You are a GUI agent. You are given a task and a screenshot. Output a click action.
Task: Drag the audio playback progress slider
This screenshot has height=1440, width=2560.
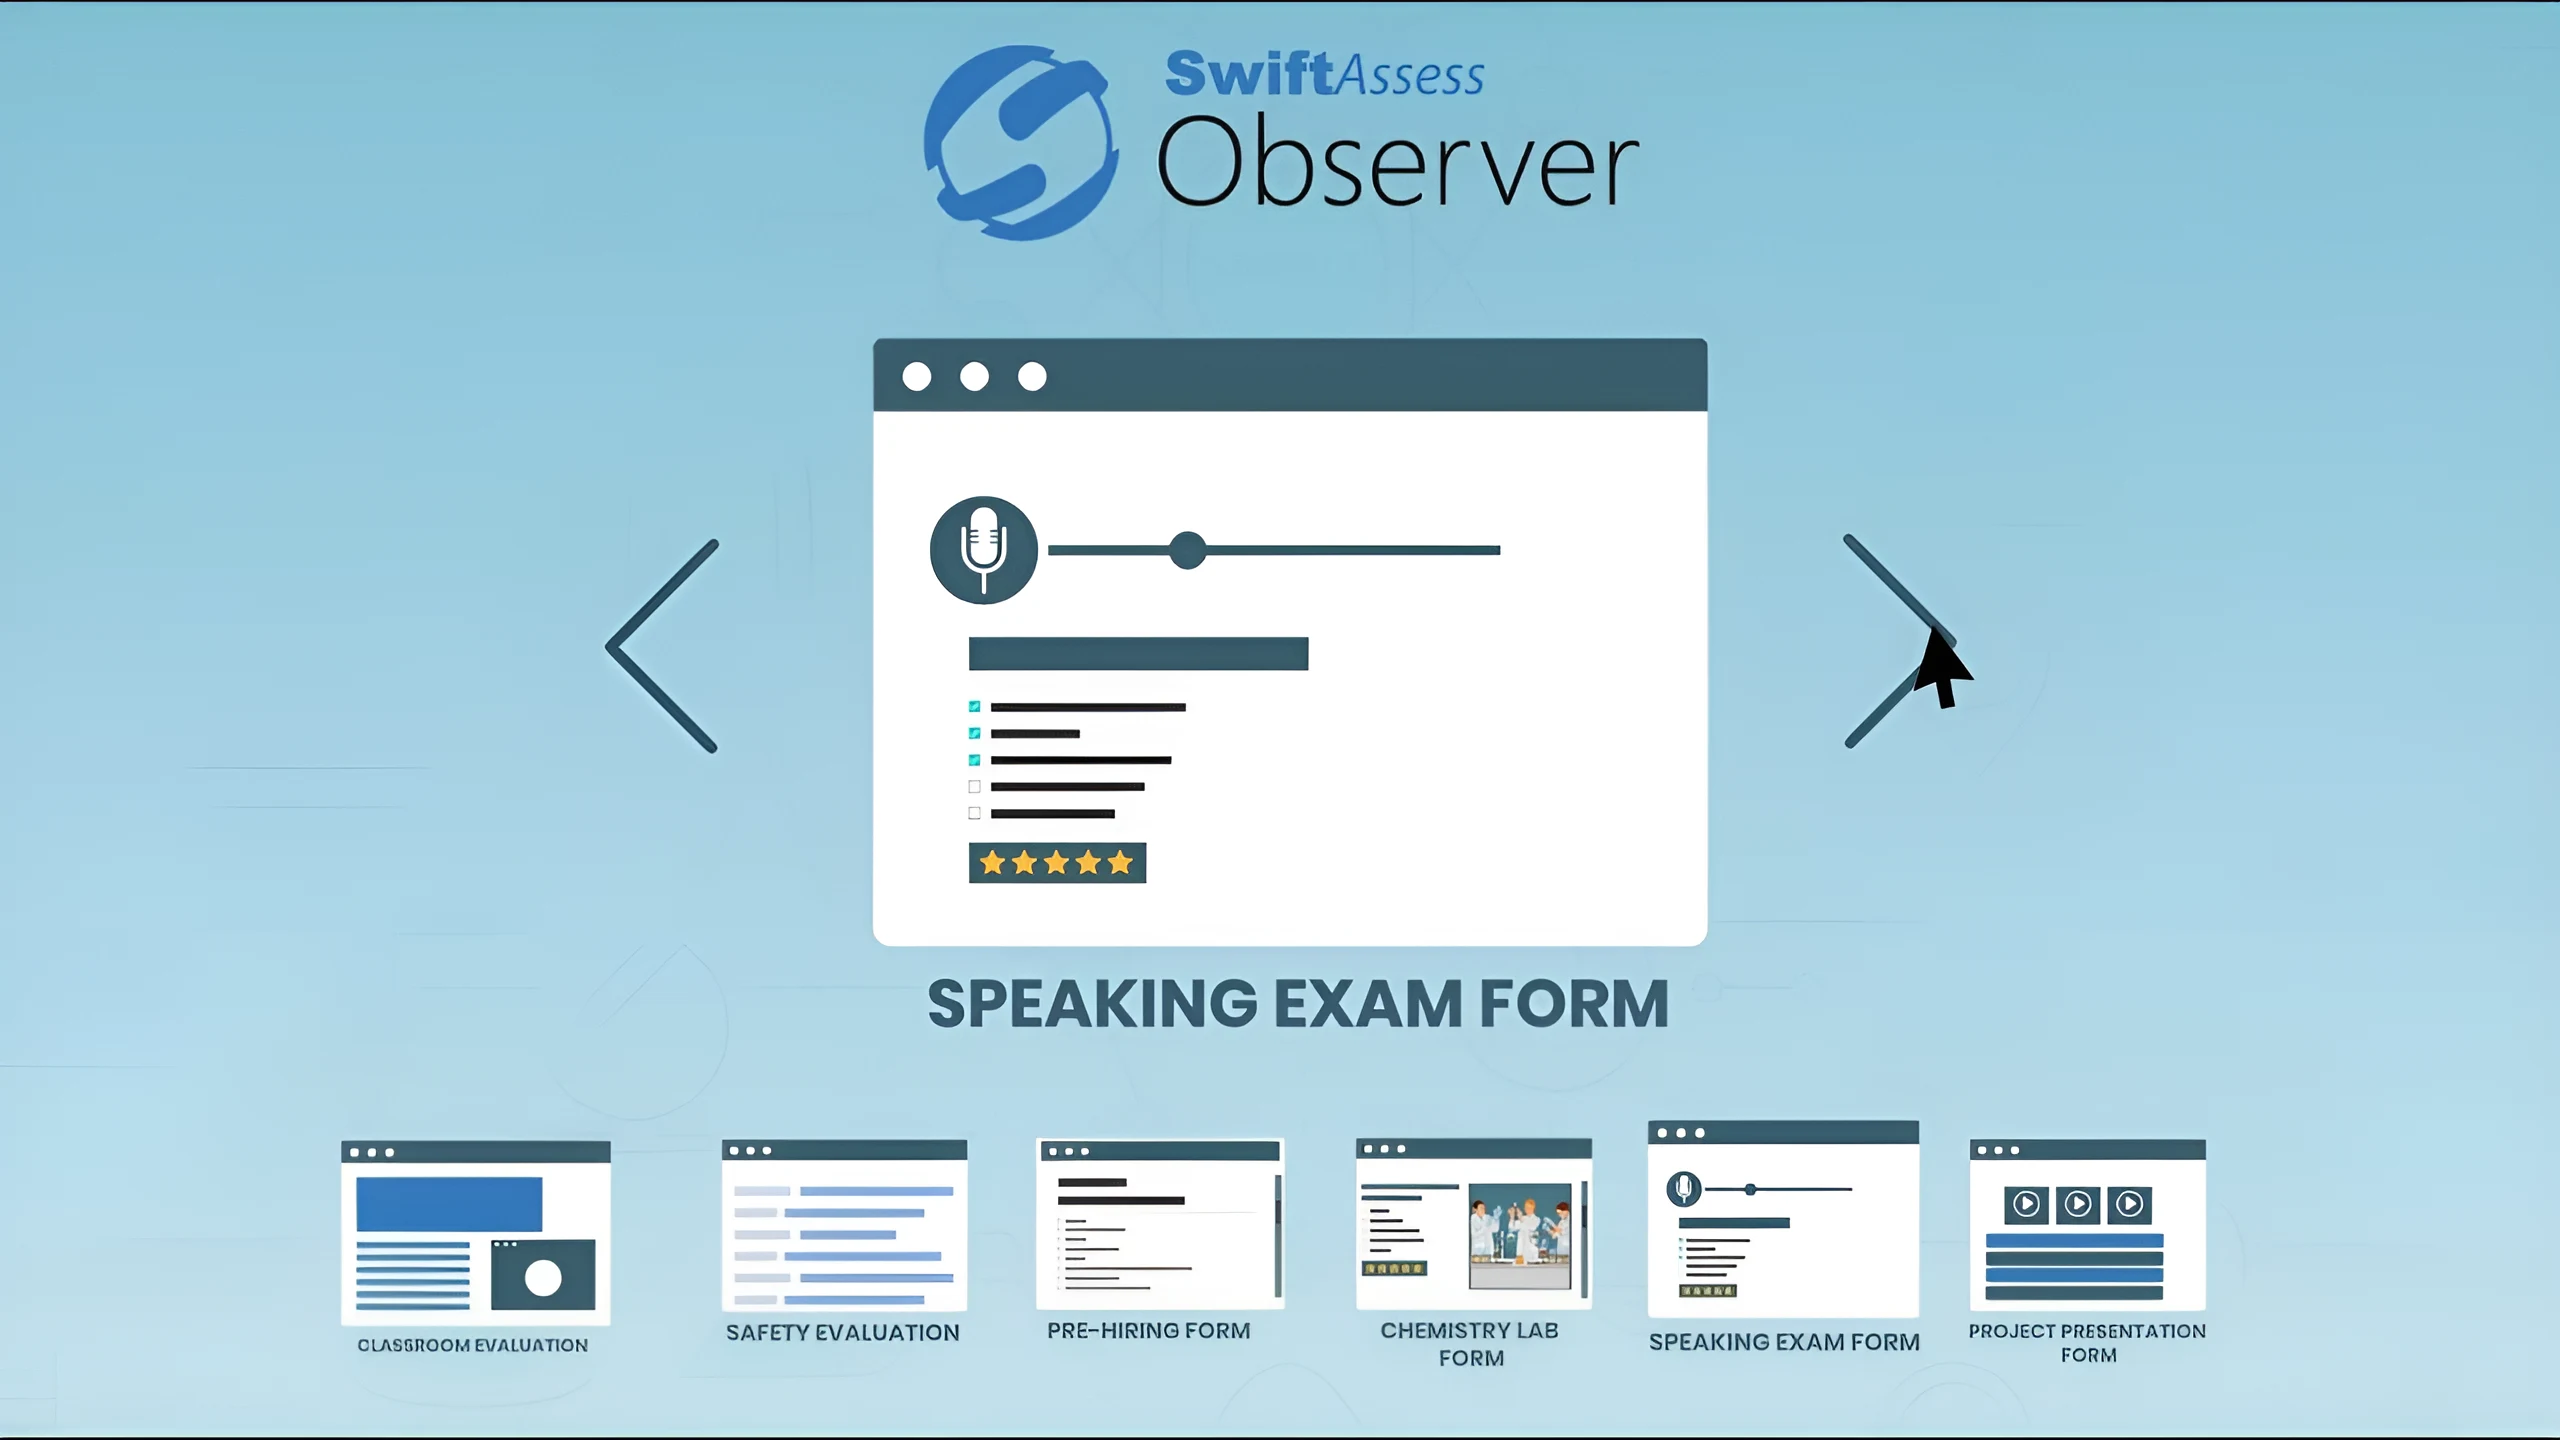1189,549
